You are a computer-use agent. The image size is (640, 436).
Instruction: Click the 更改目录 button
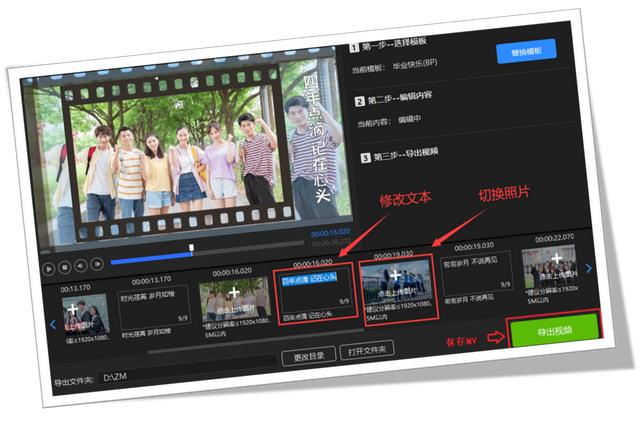coord(301,357)
